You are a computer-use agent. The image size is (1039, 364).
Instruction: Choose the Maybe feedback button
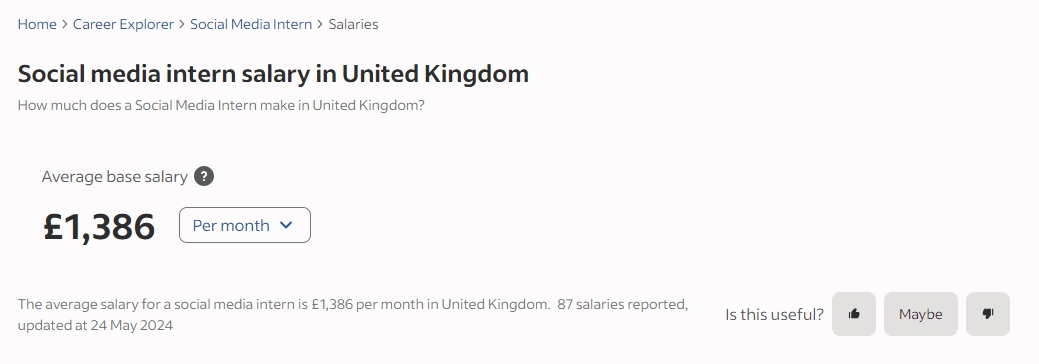click(x=921, y=314)
